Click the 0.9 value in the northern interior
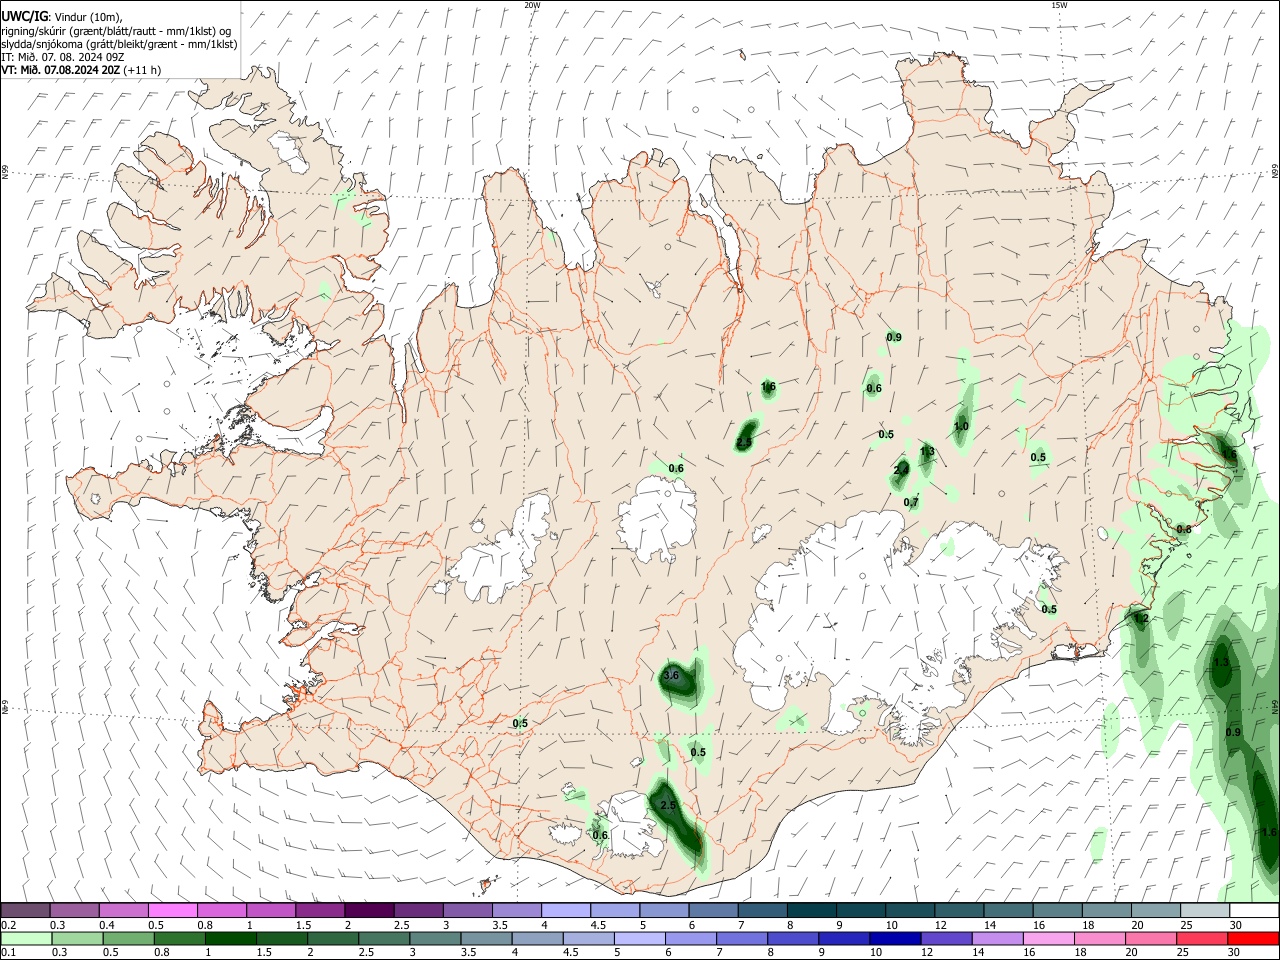1280x960 pixels. click(894, 337)
